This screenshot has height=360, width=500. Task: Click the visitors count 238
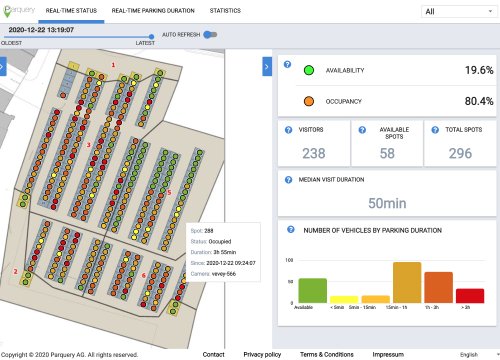(x=314, y=153)
